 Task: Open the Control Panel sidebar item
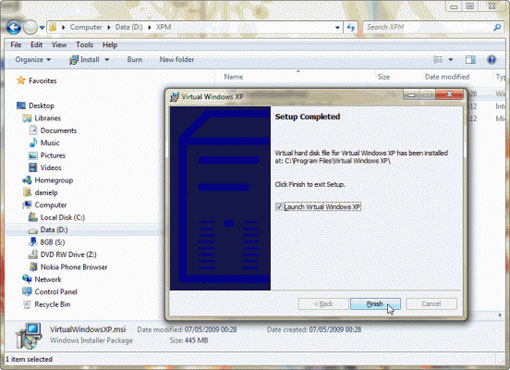click(x=50, y=292)
